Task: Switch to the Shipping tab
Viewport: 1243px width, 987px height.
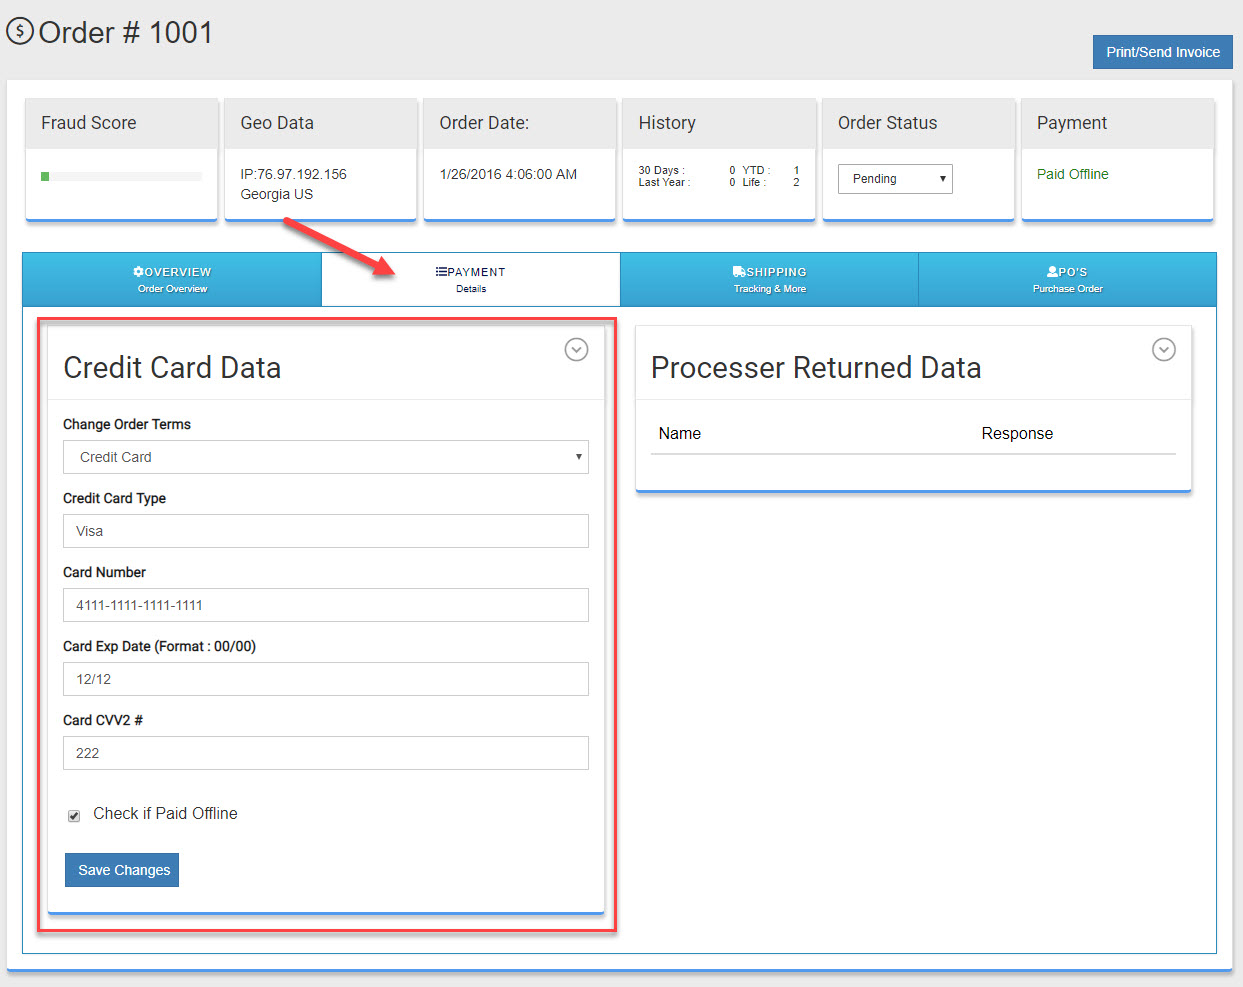Action: tap(769, 280)
